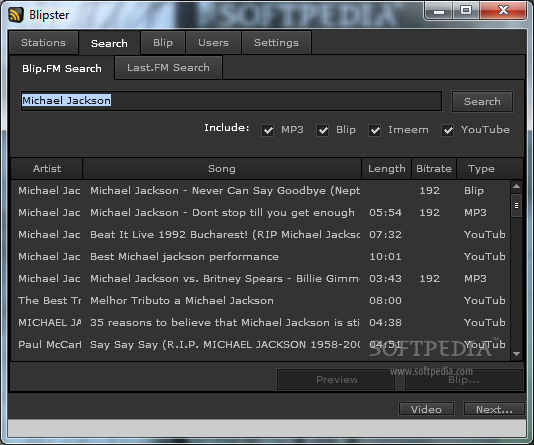The image size is (534, 445).
Task: Toggle the Blip include checkbox
Action: [323, 130]
